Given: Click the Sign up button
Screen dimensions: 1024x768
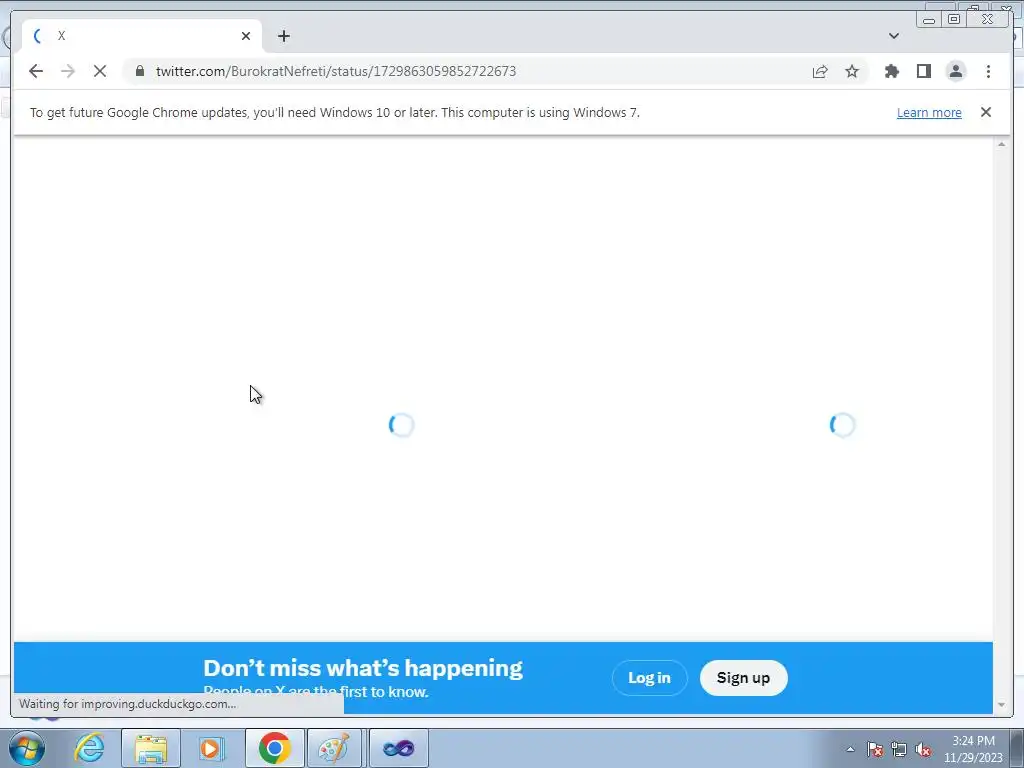Looking at the screenshot, I should coord(743,678).
